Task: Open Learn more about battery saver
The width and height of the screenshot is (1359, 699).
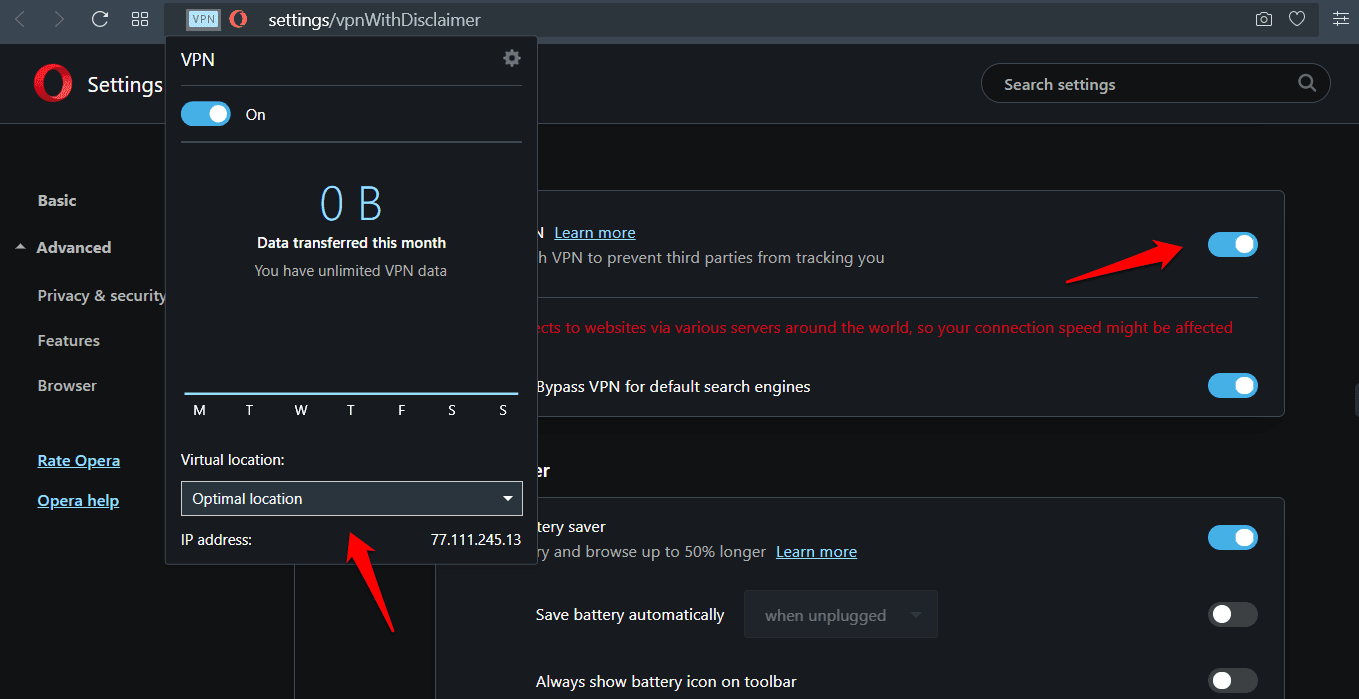Action: click(816, 551)
